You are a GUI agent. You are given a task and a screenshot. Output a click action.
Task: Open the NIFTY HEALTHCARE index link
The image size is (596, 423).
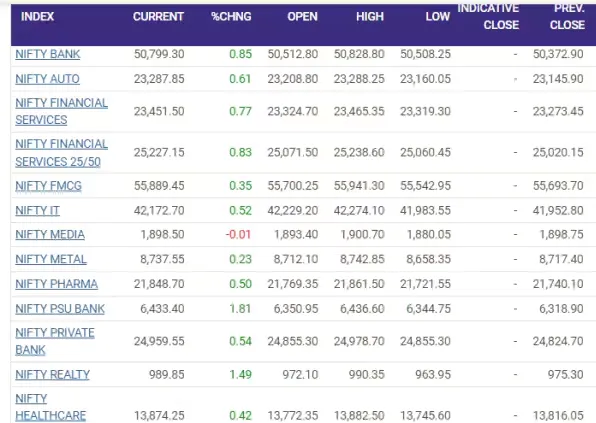(x=51, y=407)
